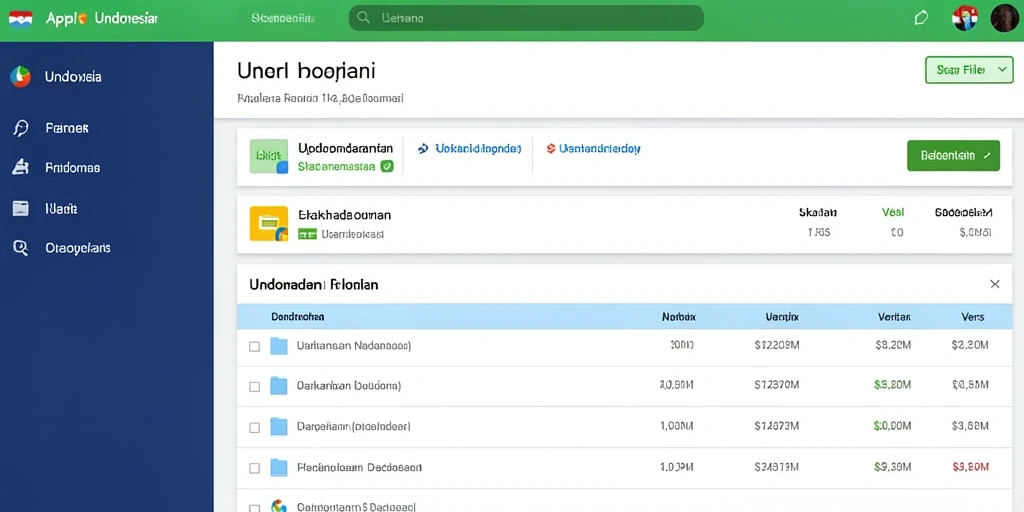Focus the Uehano search field
Viewport: 1024px width, 512px height.
point(526,18)
